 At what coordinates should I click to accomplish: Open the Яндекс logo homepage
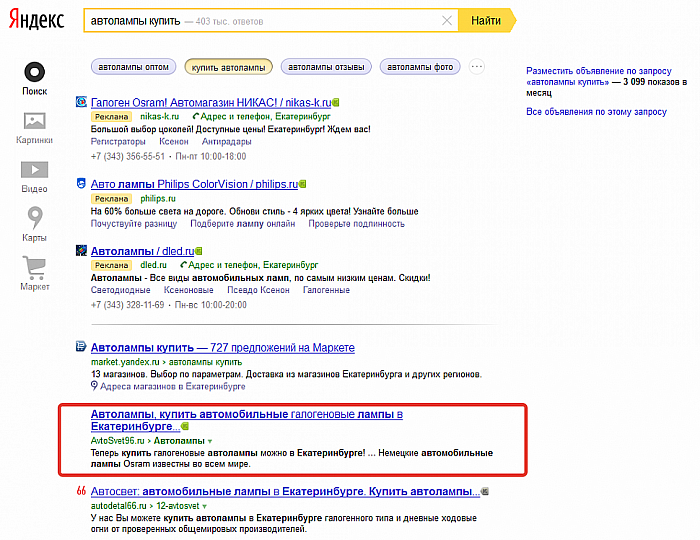point(37,20)
